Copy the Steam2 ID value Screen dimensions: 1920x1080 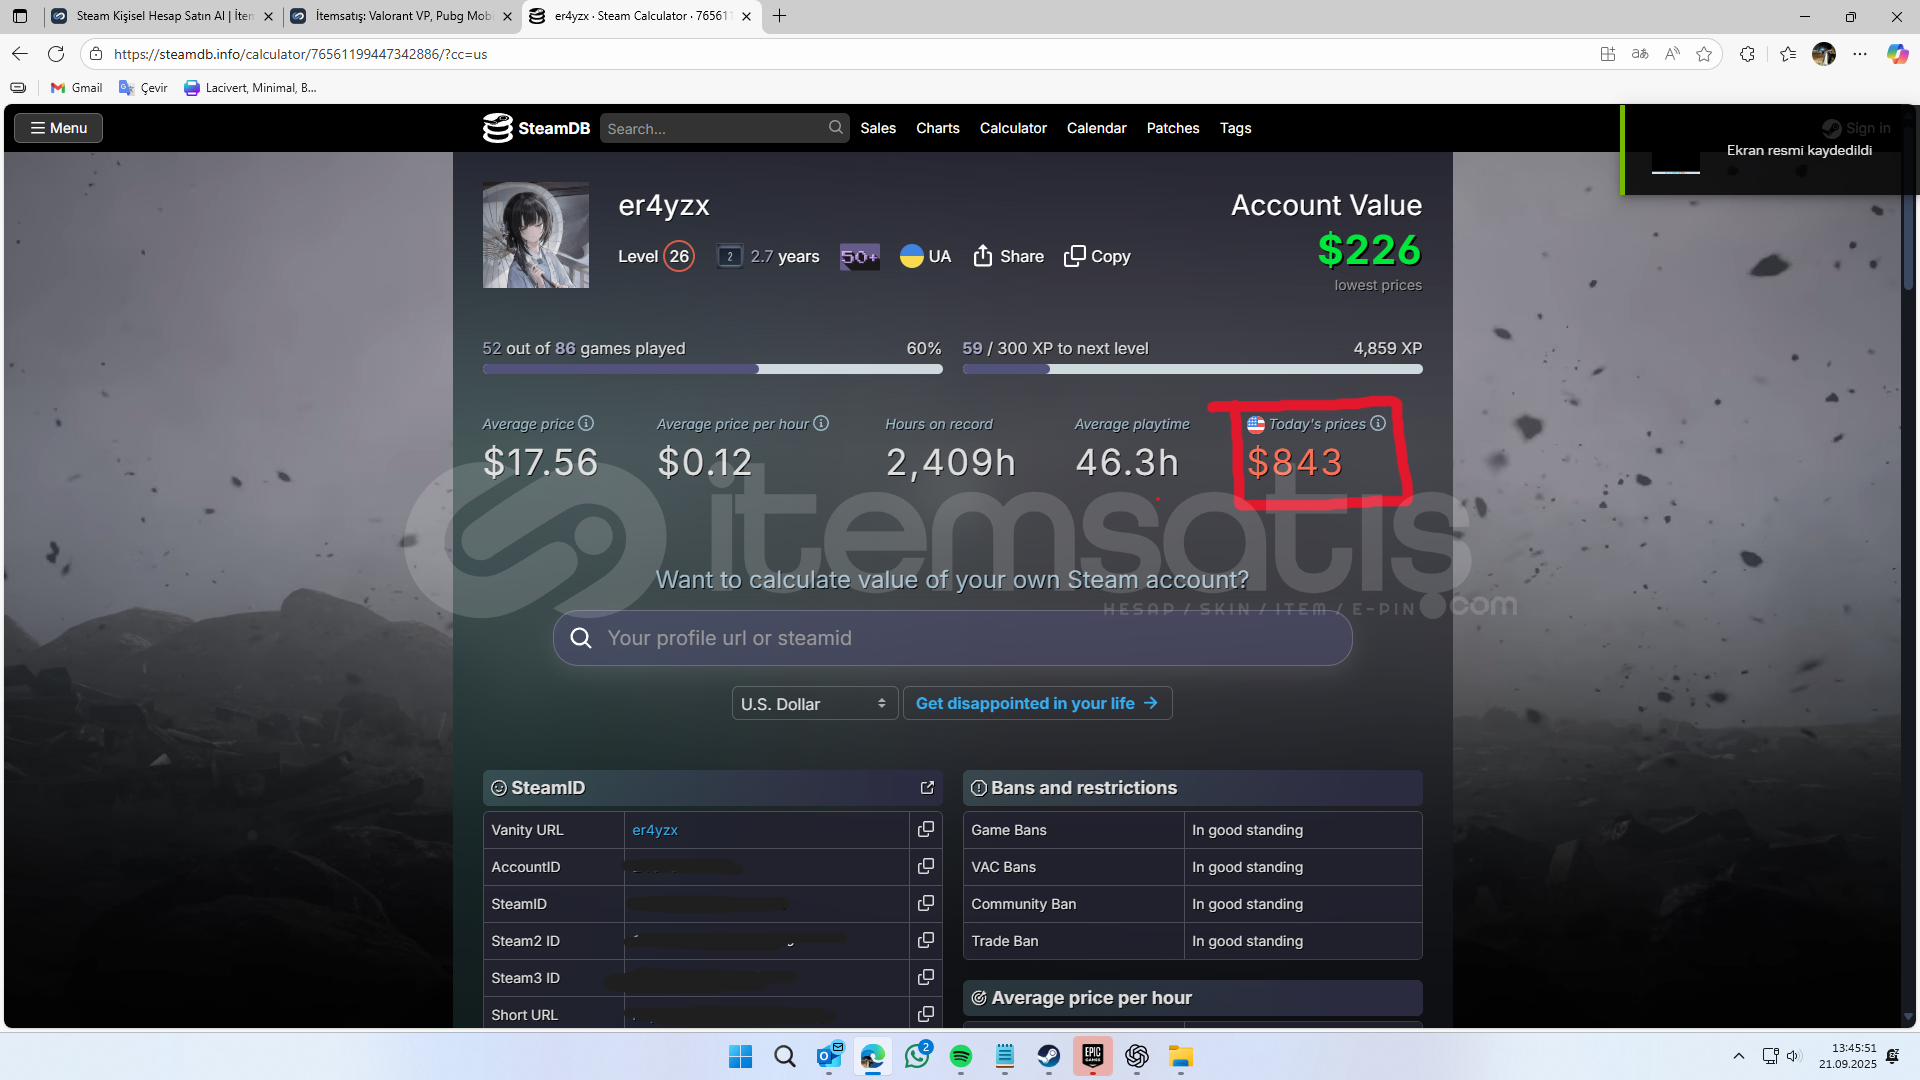click(926, 940)
